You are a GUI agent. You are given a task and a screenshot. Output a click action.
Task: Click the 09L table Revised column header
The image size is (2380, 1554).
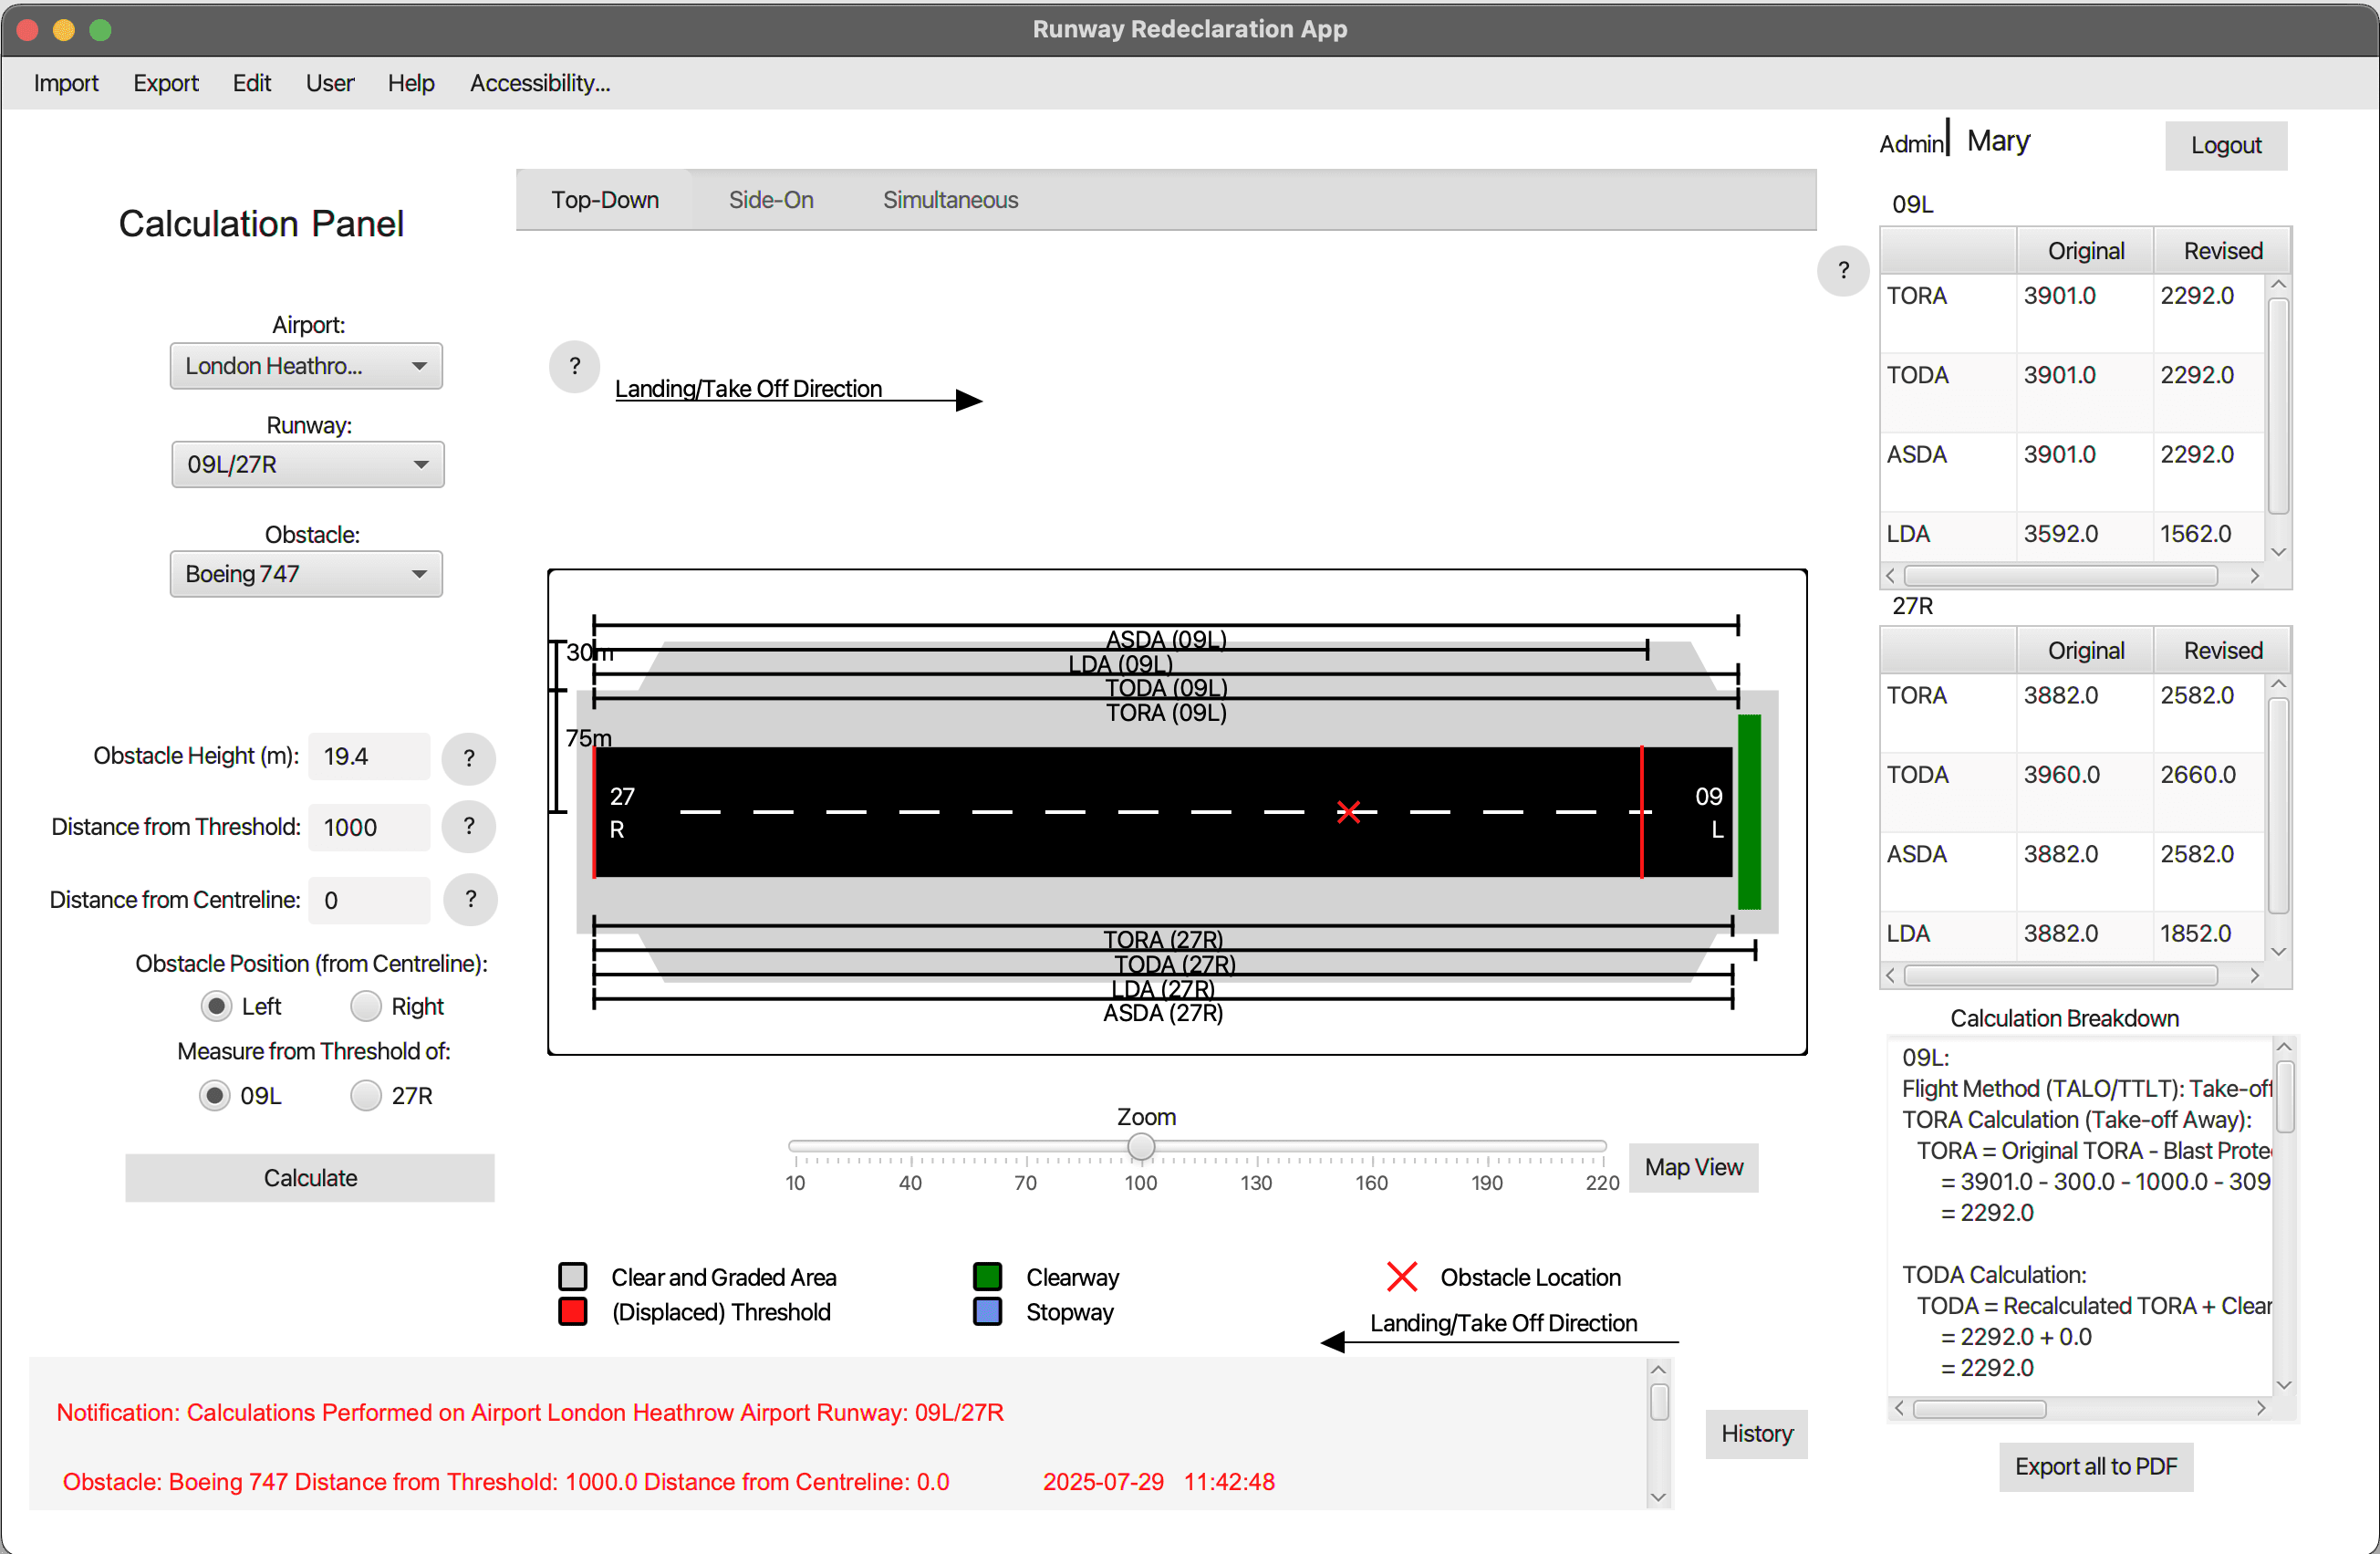click(2222, 251)
